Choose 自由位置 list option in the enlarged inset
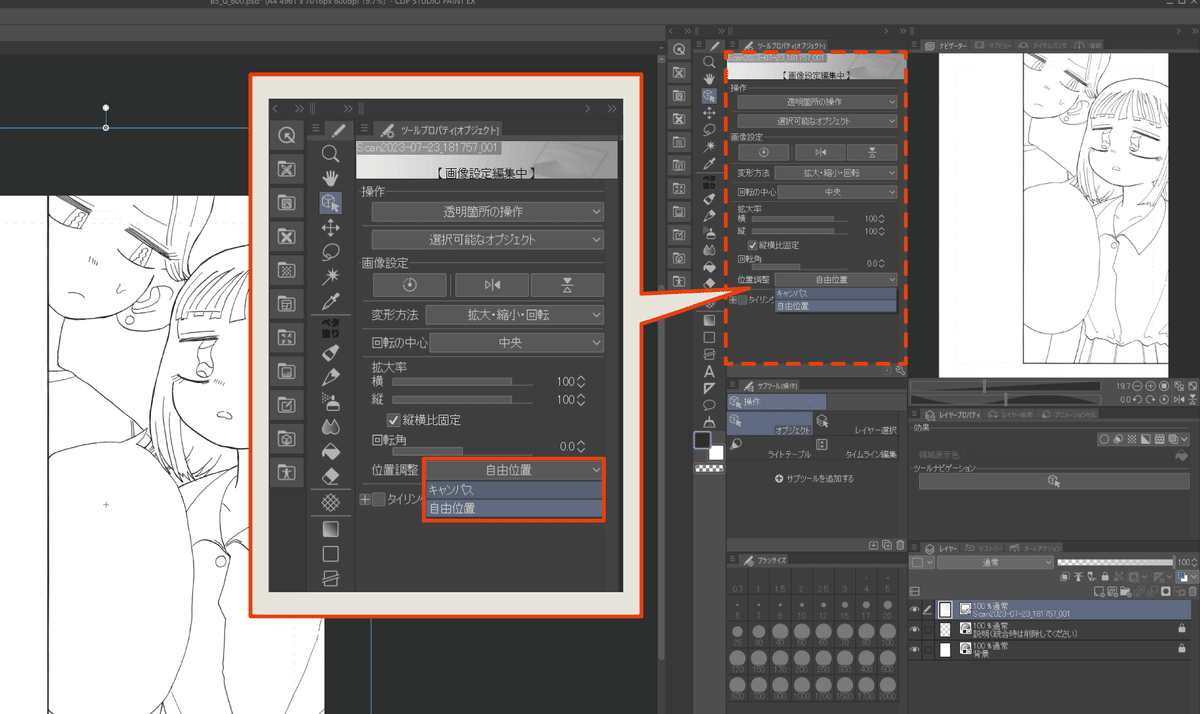This screenshot has height=714, width=1200. coord(514,508)
